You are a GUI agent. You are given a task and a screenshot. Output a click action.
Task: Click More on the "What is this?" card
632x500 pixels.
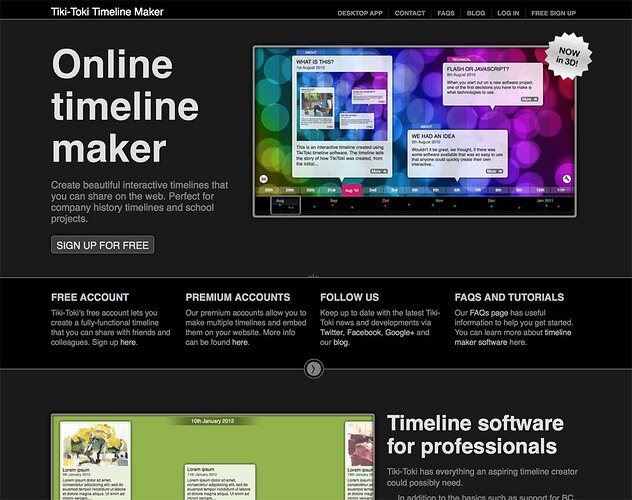pyautogui.click(x=378, y=171)
